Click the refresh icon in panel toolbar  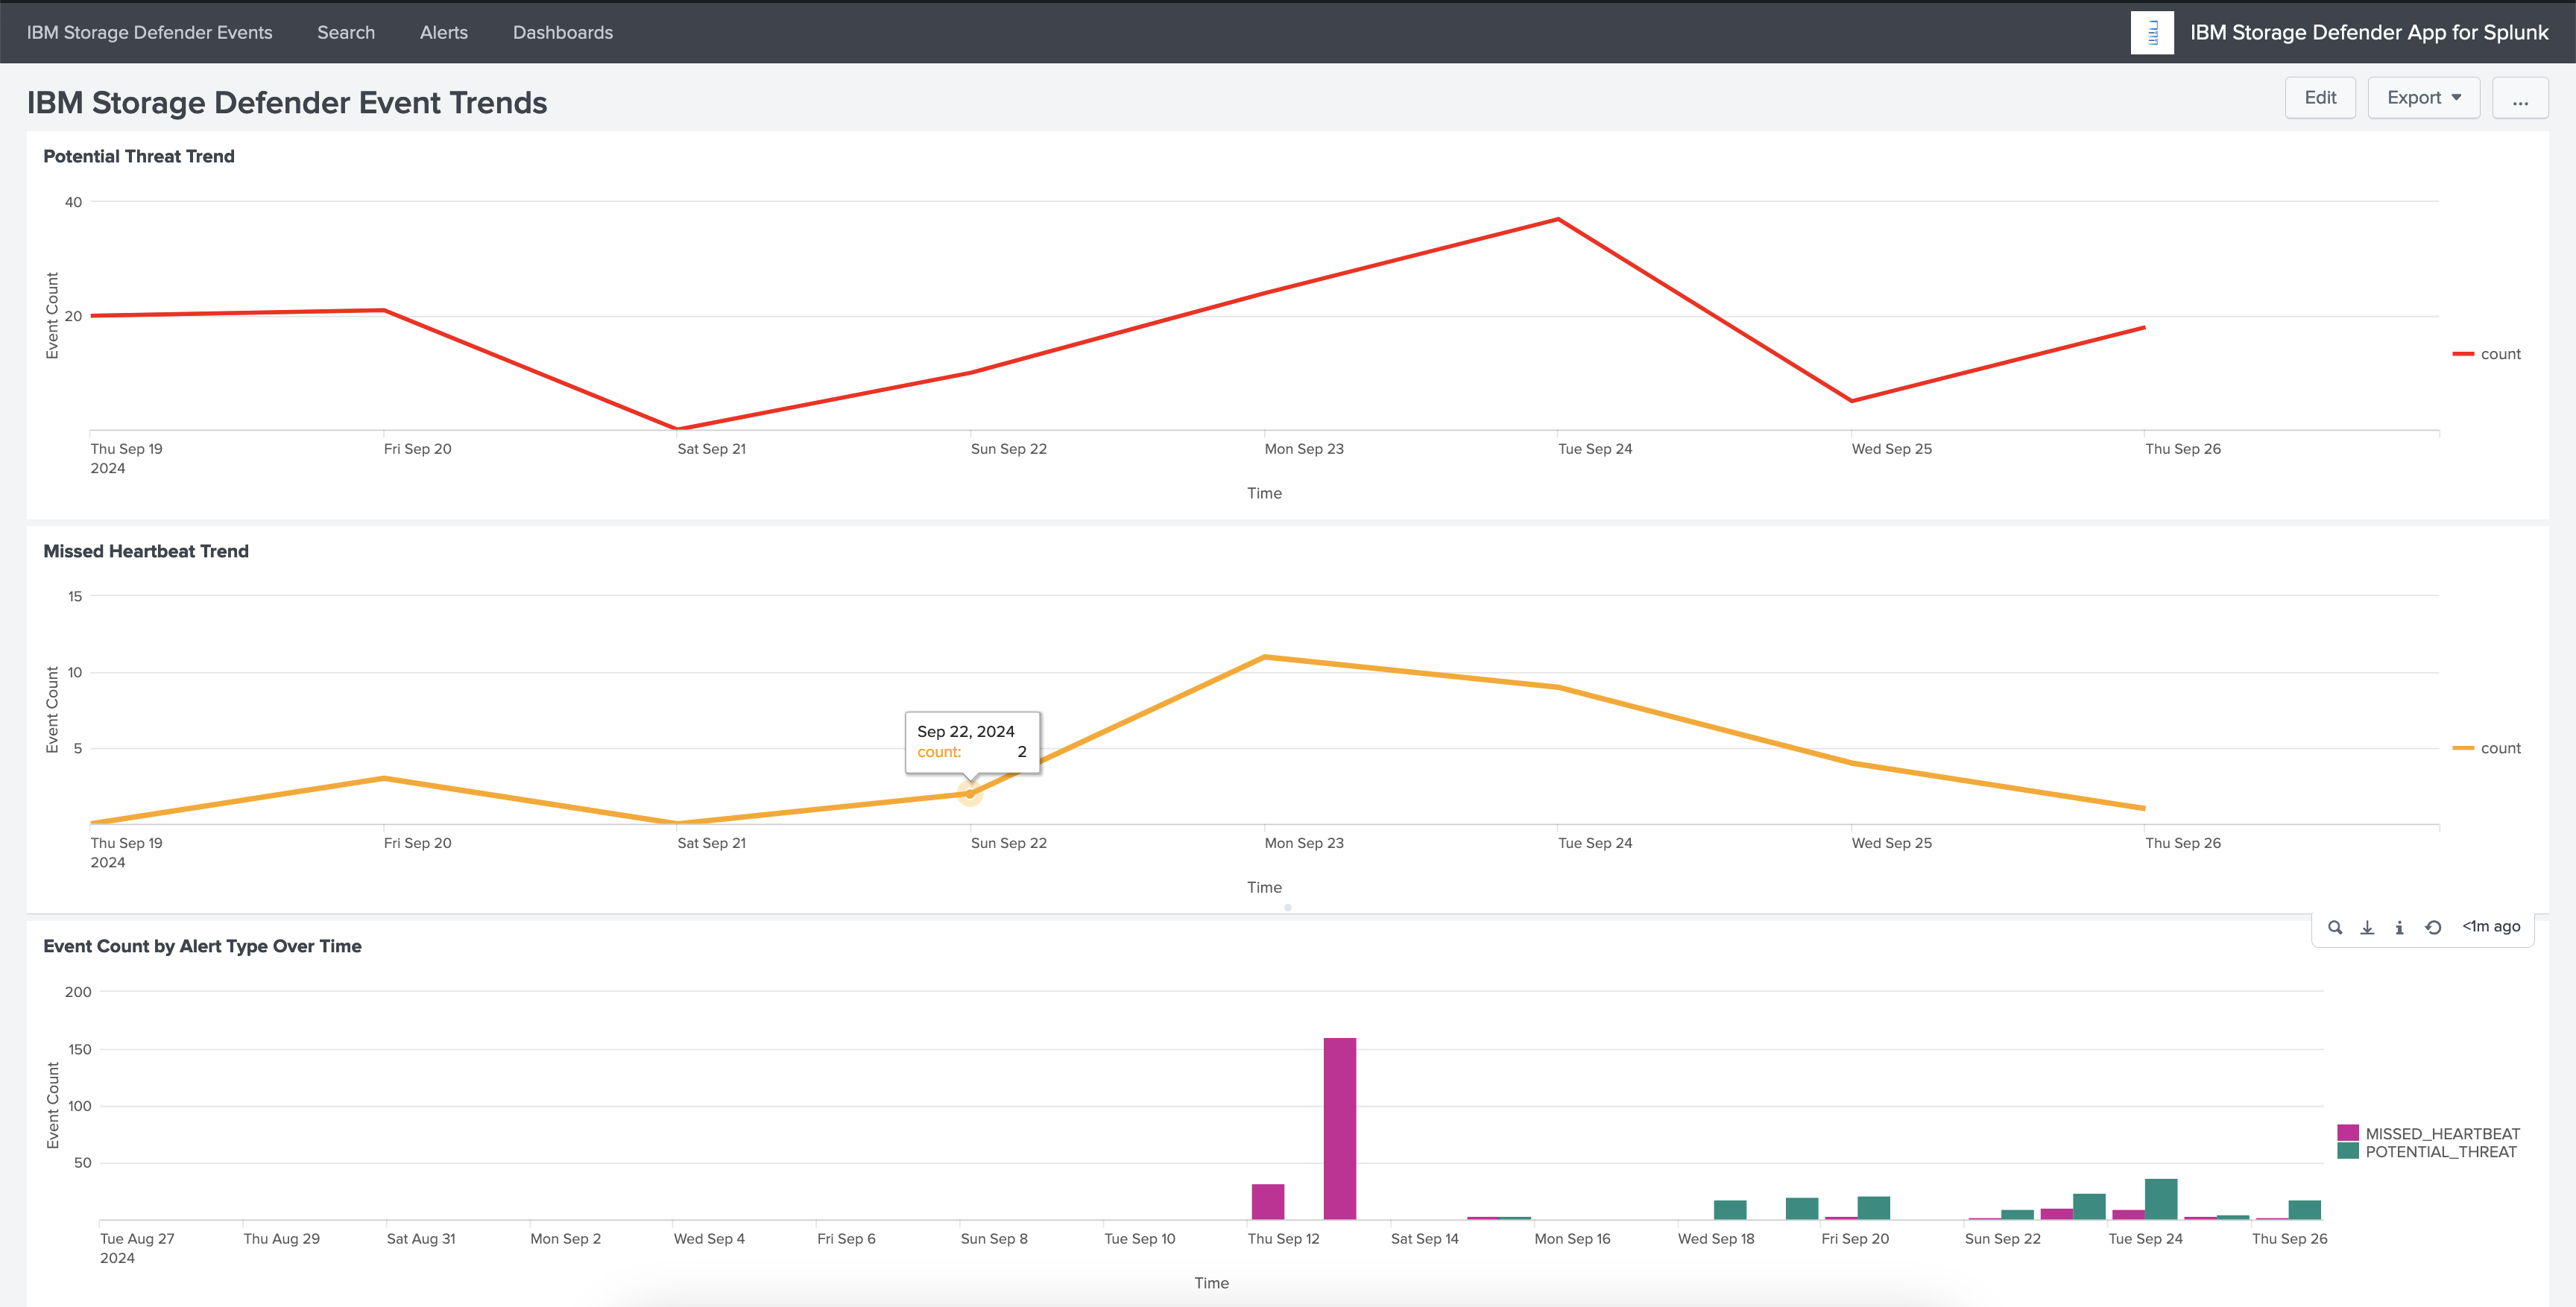[x=2433, y=927]
